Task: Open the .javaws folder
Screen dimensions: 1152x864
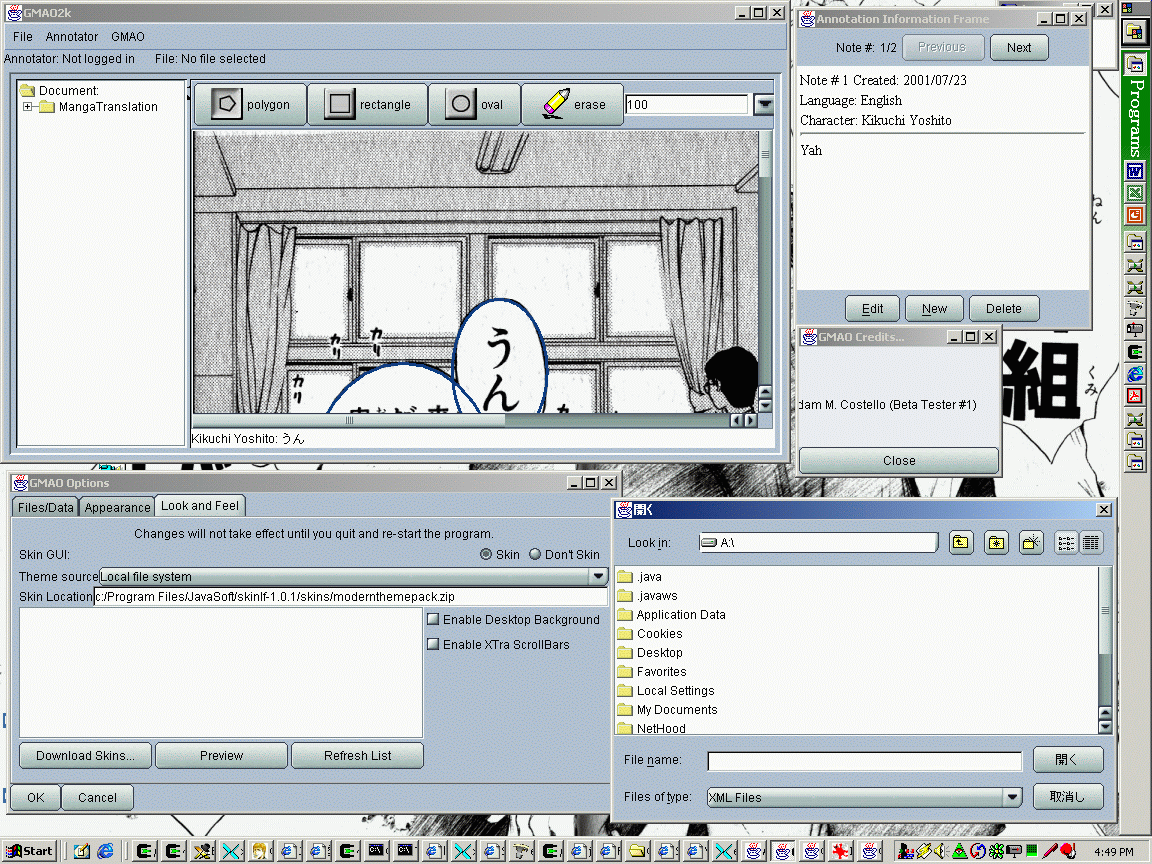Action: tap(648, 596)
